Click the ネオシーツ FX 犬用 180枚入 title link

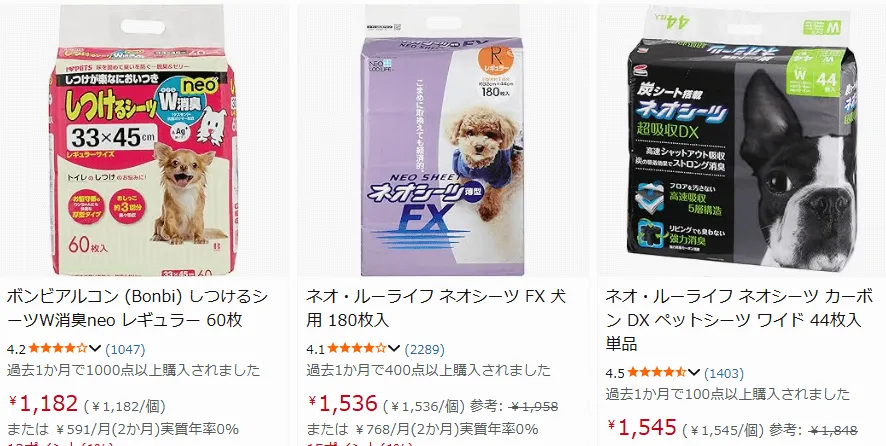click(436, 308)
